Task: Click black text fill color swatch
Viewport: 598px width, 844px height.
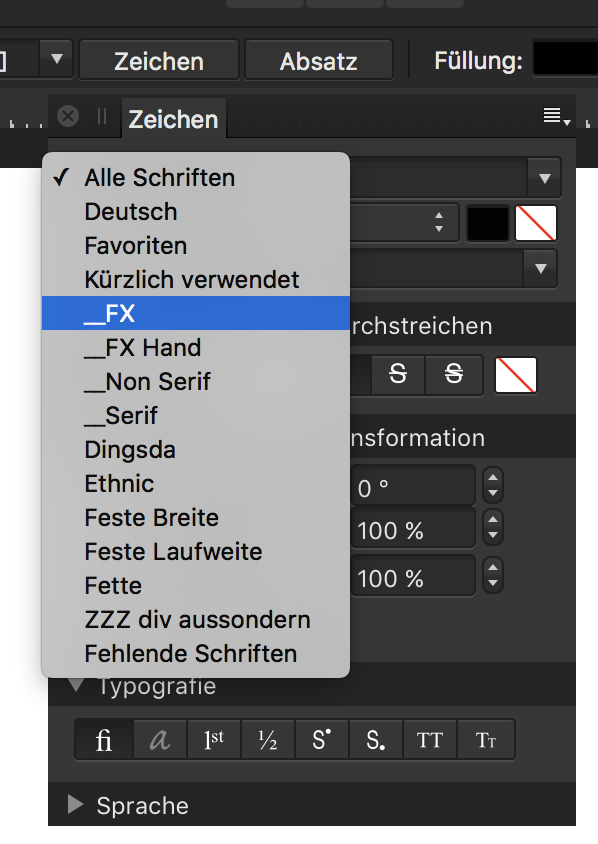Action: (x=488, y=223)
